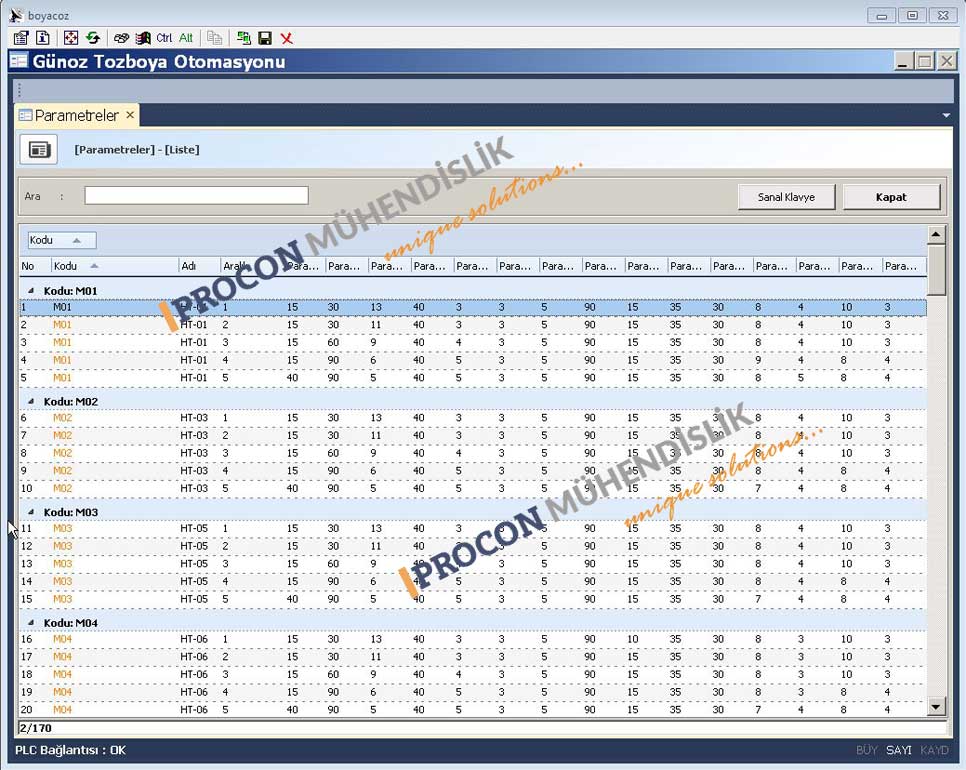Click the SAYI status bar indicator
This screenshot has height=770, width=966.
click(899, 750)
